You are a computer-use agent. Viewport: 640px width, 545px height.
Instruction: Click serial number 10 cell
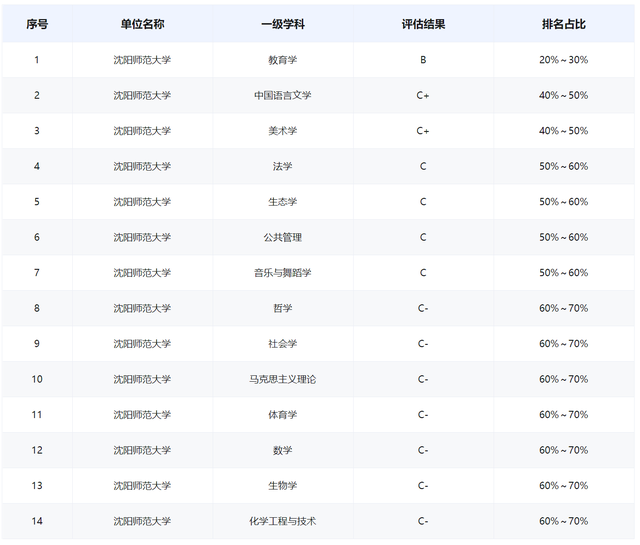37,379
